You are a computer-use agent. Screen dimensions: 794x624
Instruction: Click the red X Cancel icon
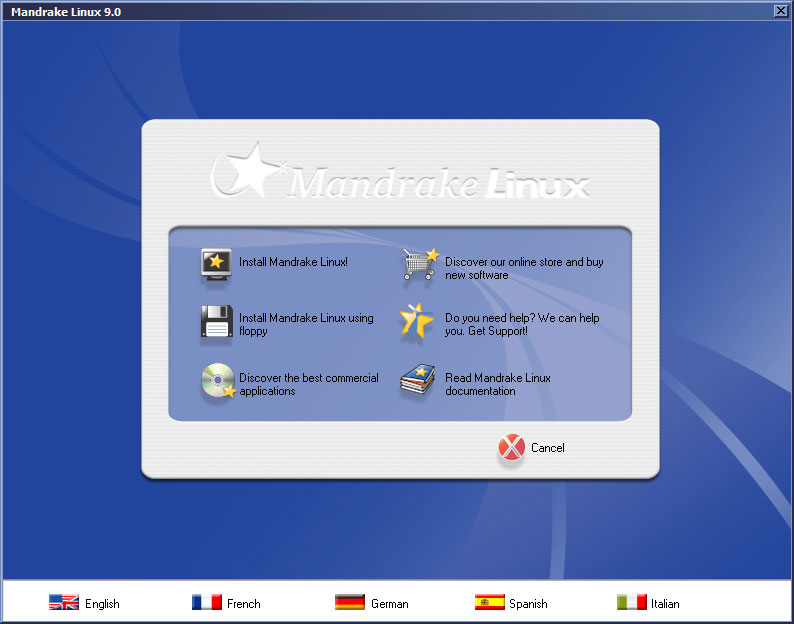511,447
